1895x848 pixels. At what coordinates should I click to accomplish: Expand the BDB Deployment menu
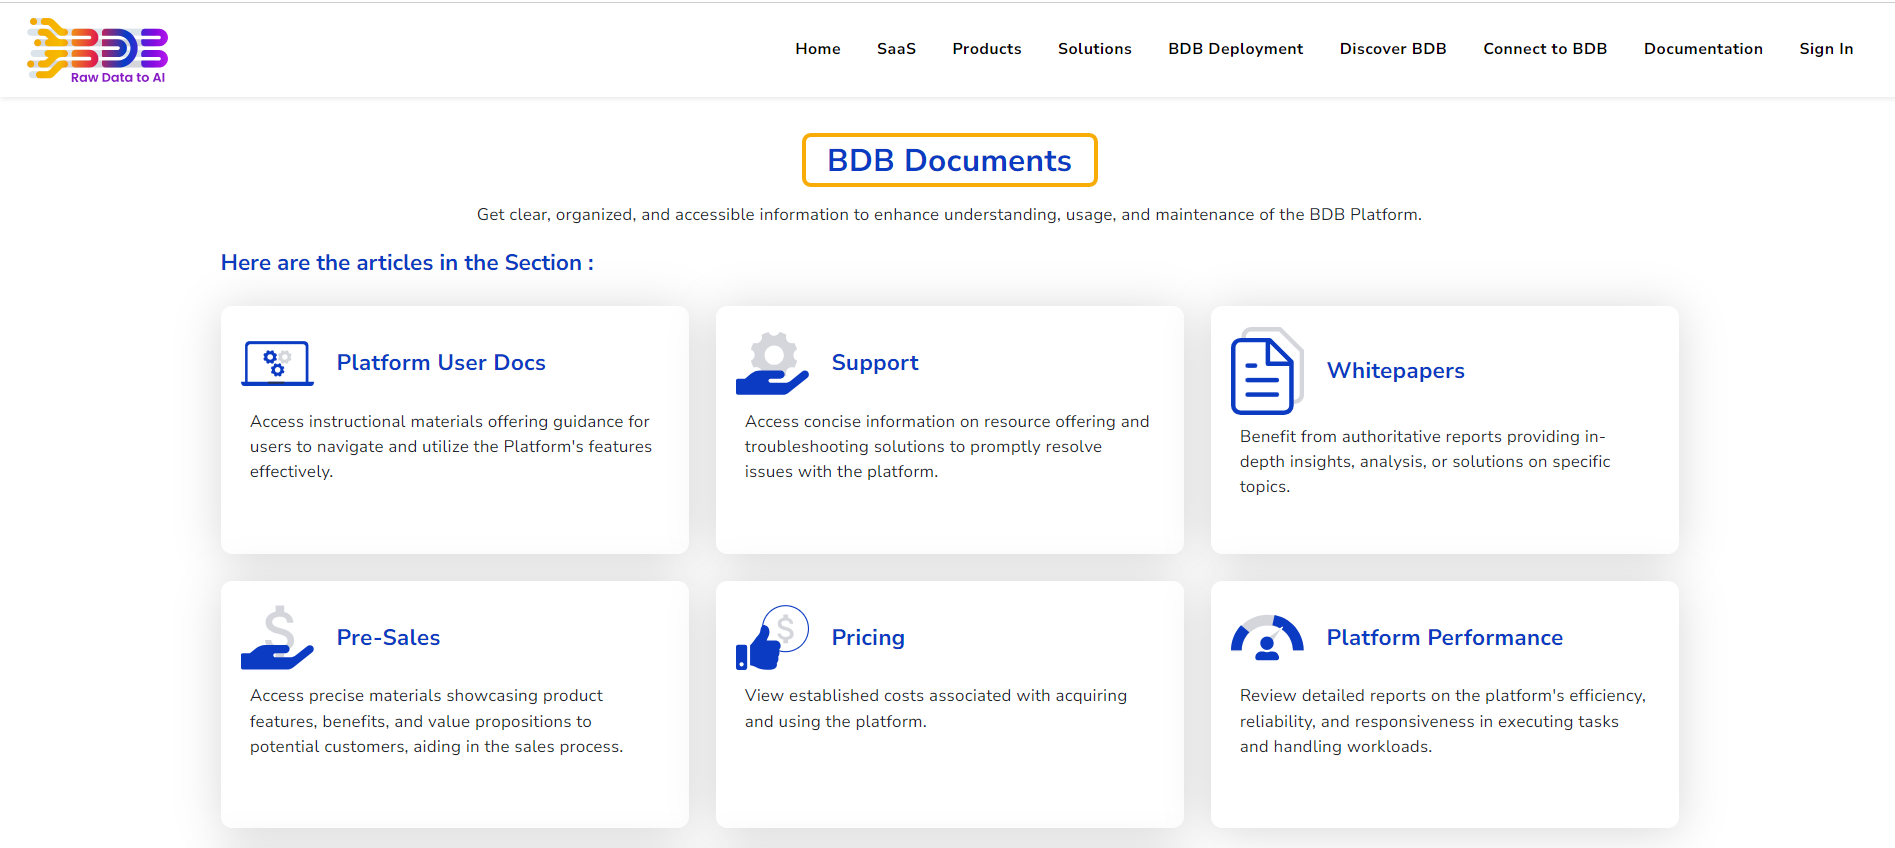1235,49
